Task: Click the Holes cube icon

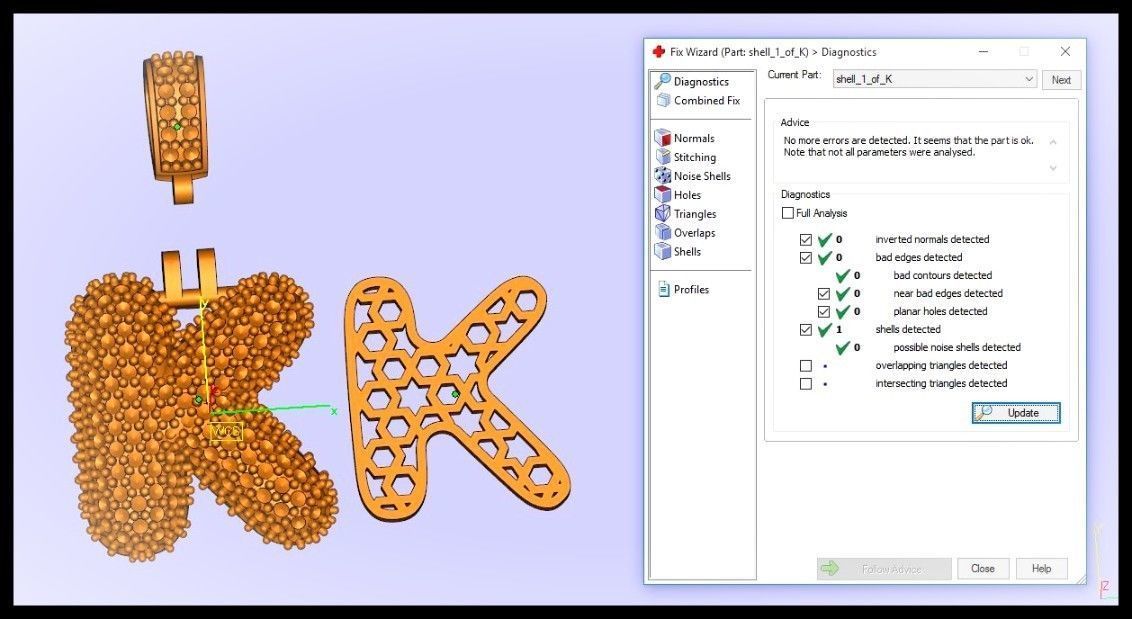Action: coord(662,194)
